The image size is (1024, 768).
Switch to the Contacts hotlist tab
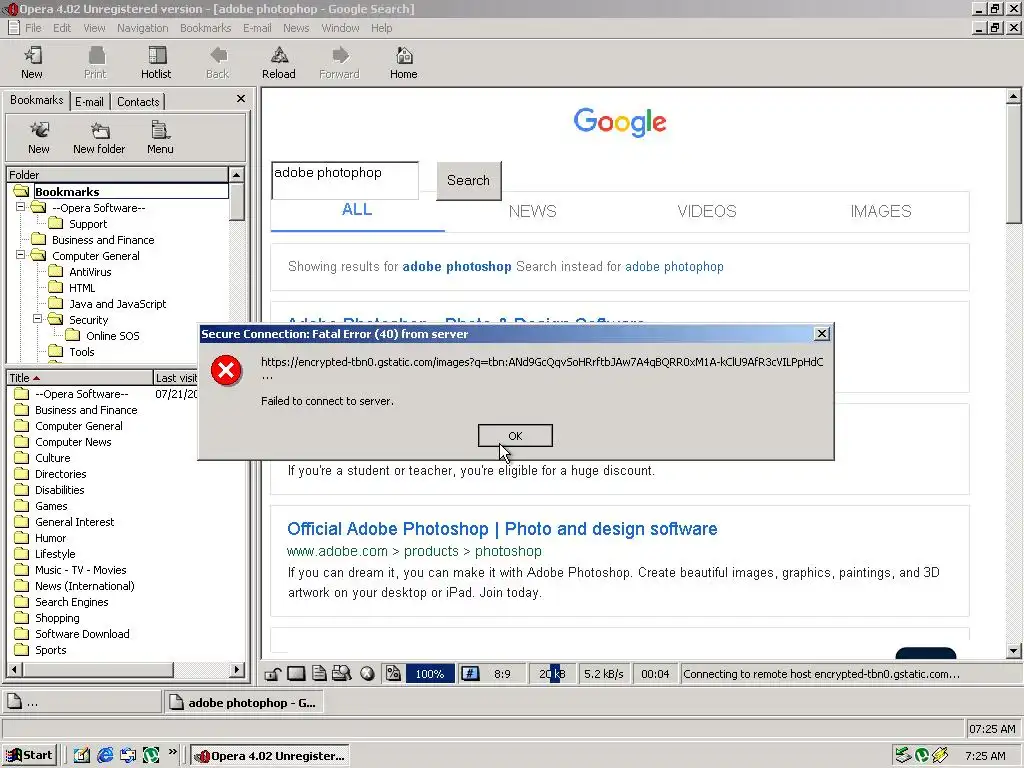138,102
